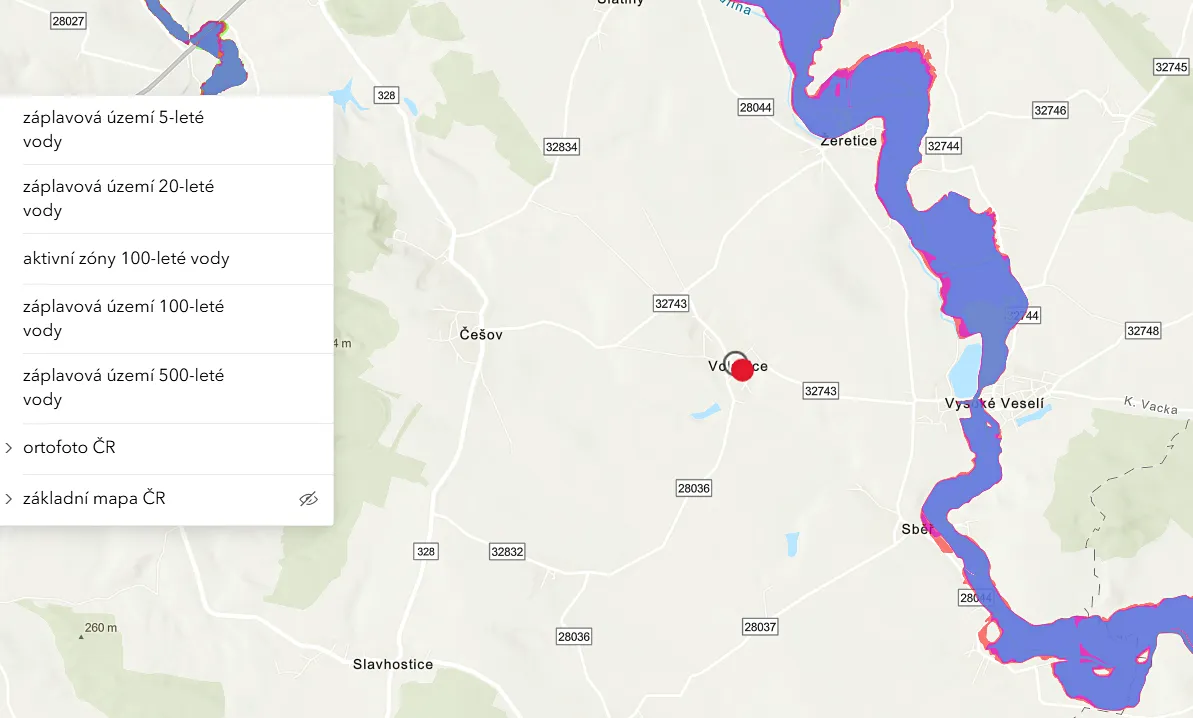1193x718 pixels.
Task: Click the road shield numbered 32748
Action: pyautogui.click(x=1143, y=331)
